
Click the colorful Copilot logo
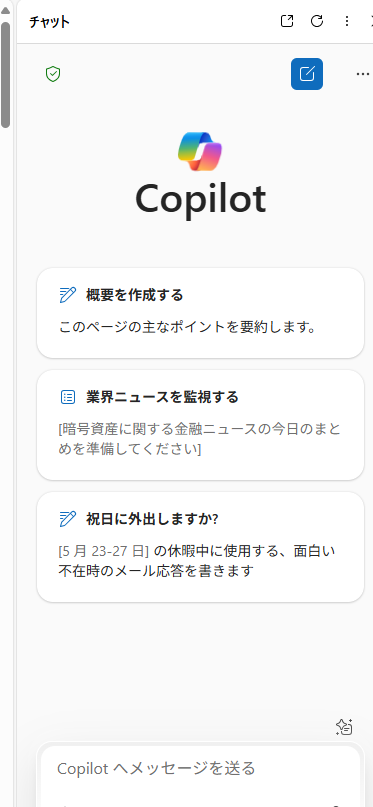[x=200, y=151]
